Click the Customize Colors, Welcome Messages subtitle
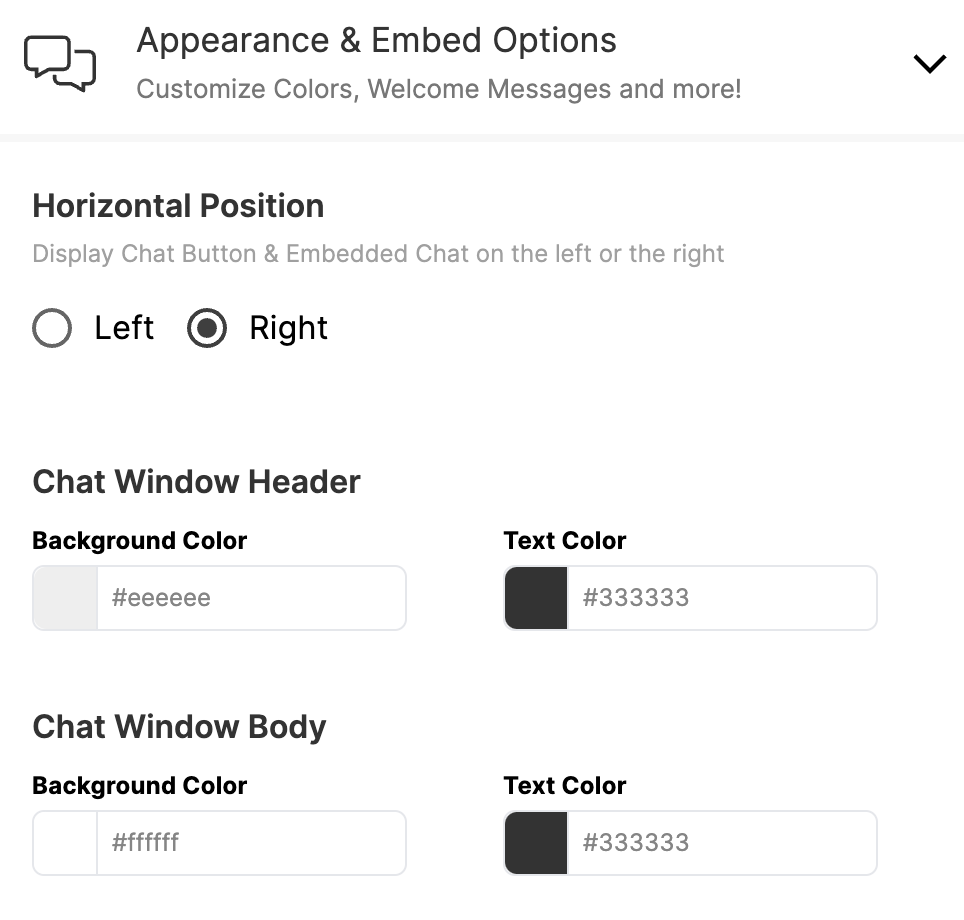 (x=438, y=89)
